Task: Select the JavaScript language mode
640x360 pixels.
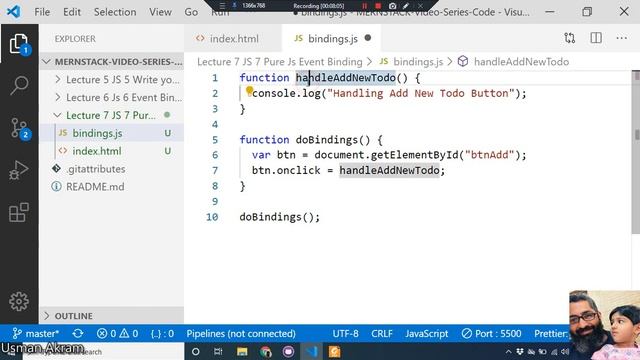Action: click(427, 333)
